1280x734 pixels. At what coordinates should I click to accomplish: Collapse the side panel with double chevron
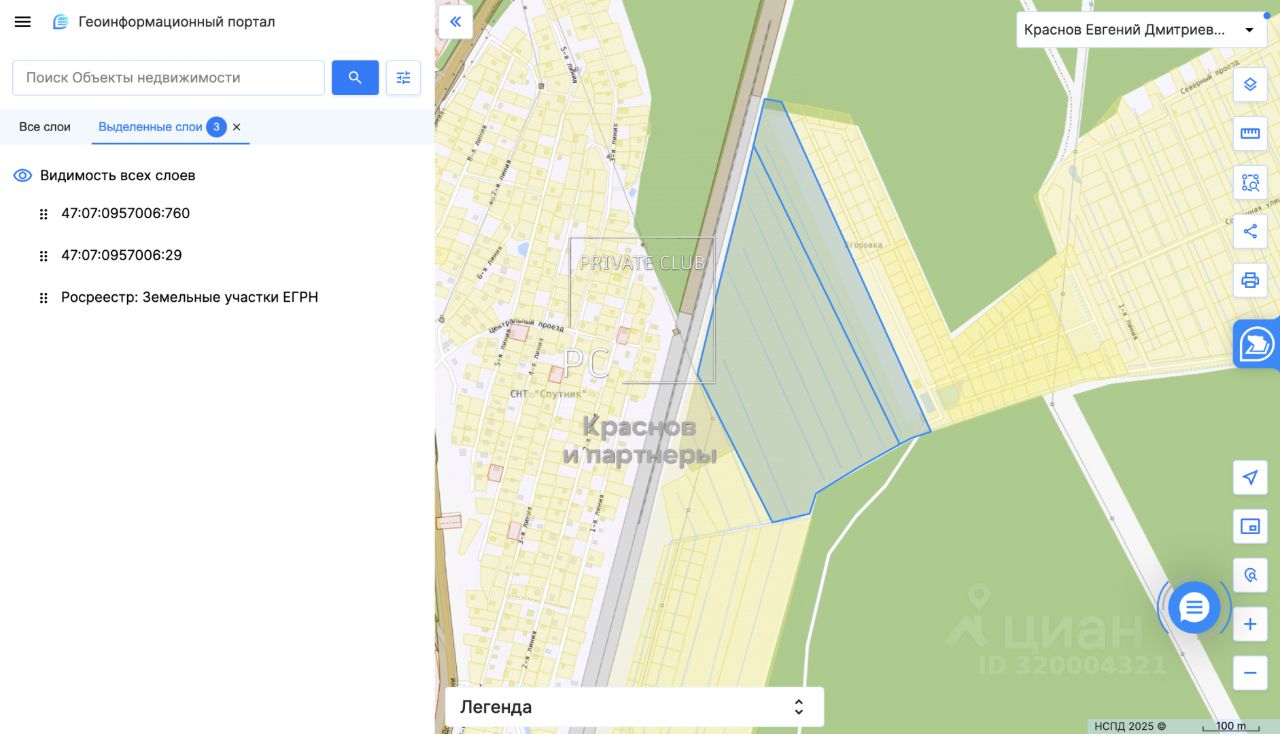click(456, 21)
